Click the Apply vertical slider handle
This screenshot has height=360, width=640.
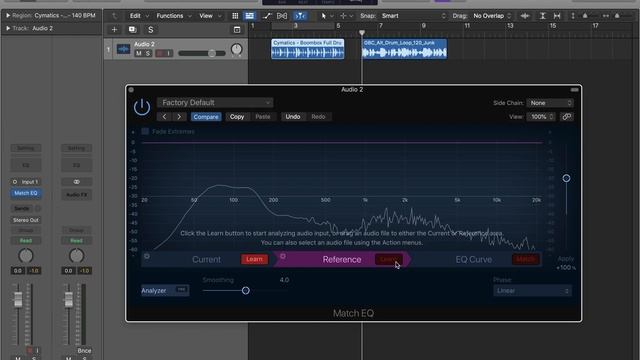[566, 178]
